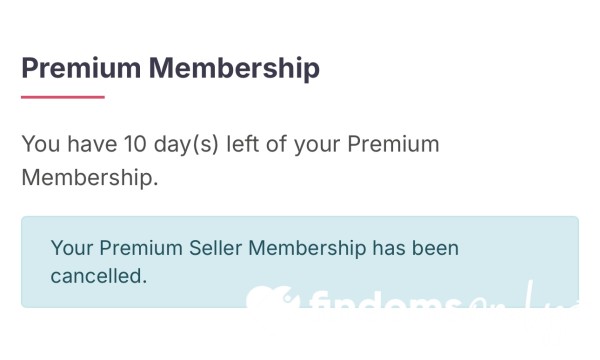This screenshot has width=600, height=360.
Task: Click the word "cancelled." in the notice
Action: (x=99, y=276)
